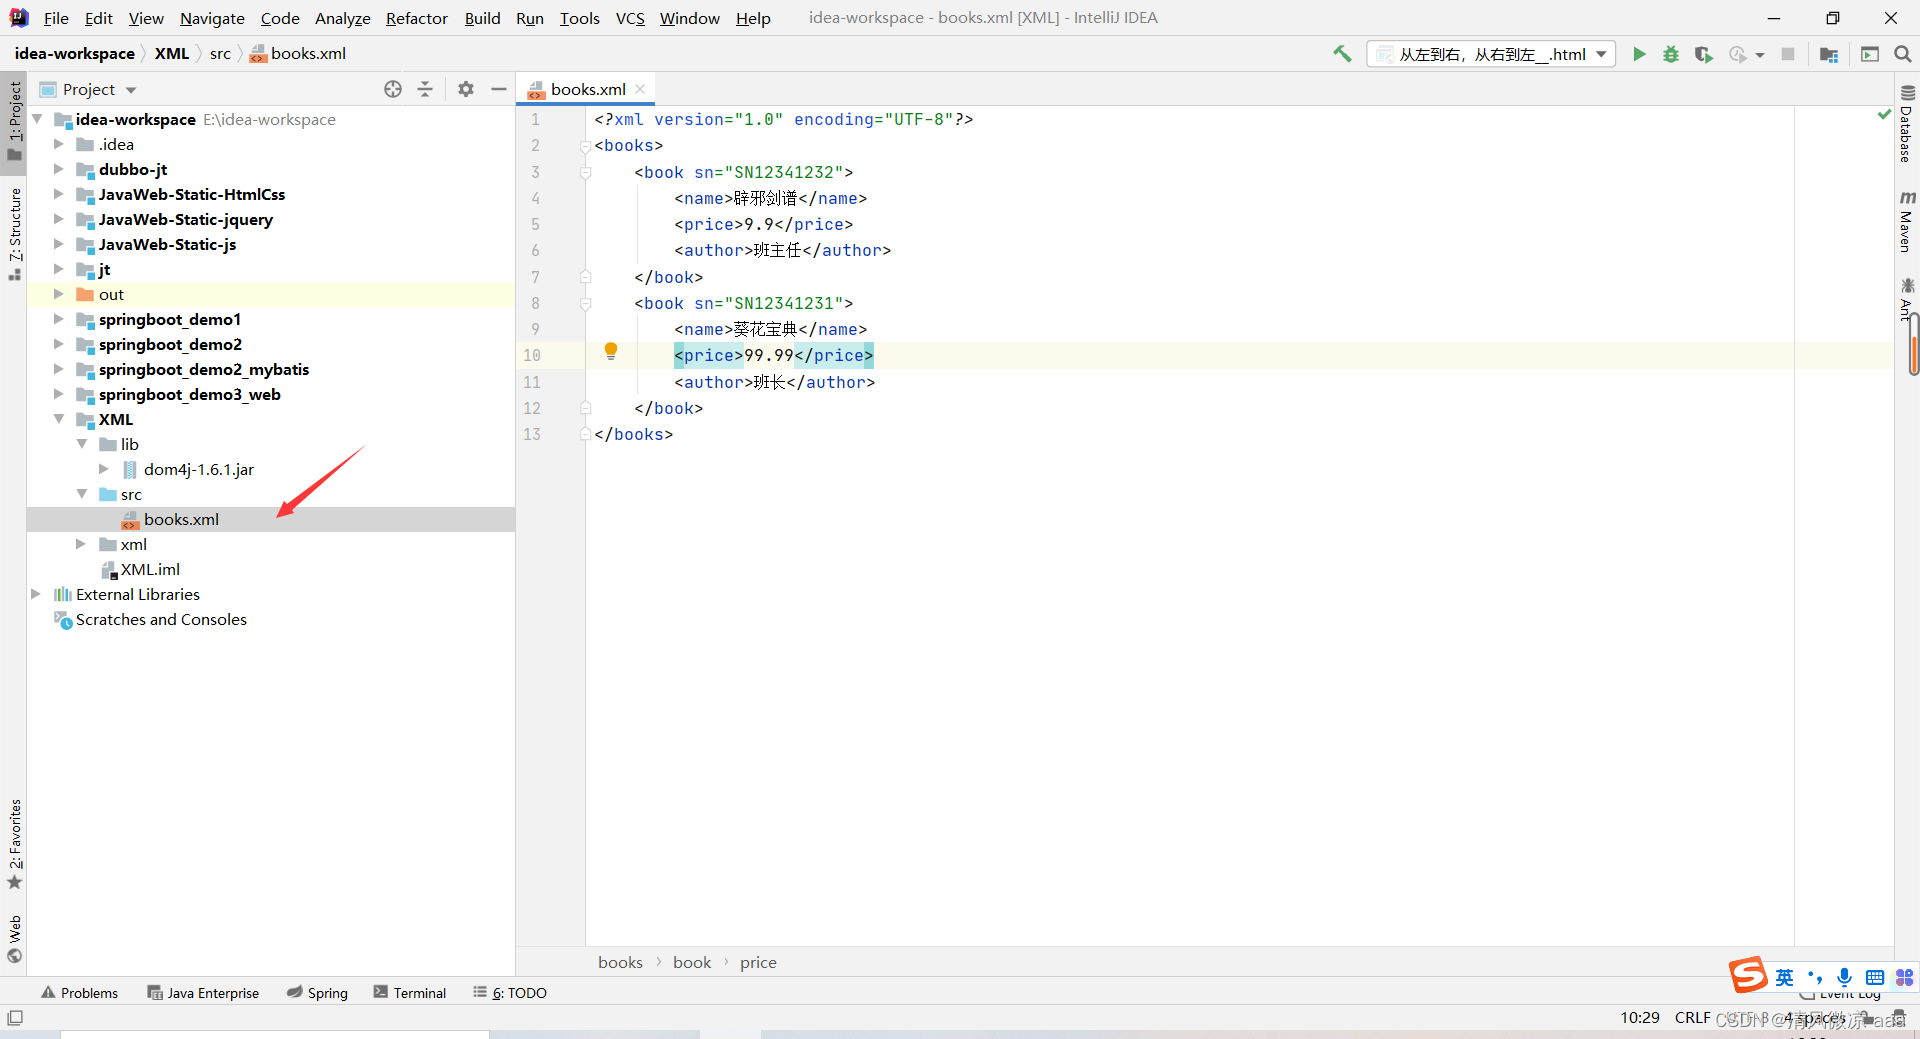Screen dimensions: 1920x1039
Task: Fold the books tag on line 2
Action: [586, 146]
